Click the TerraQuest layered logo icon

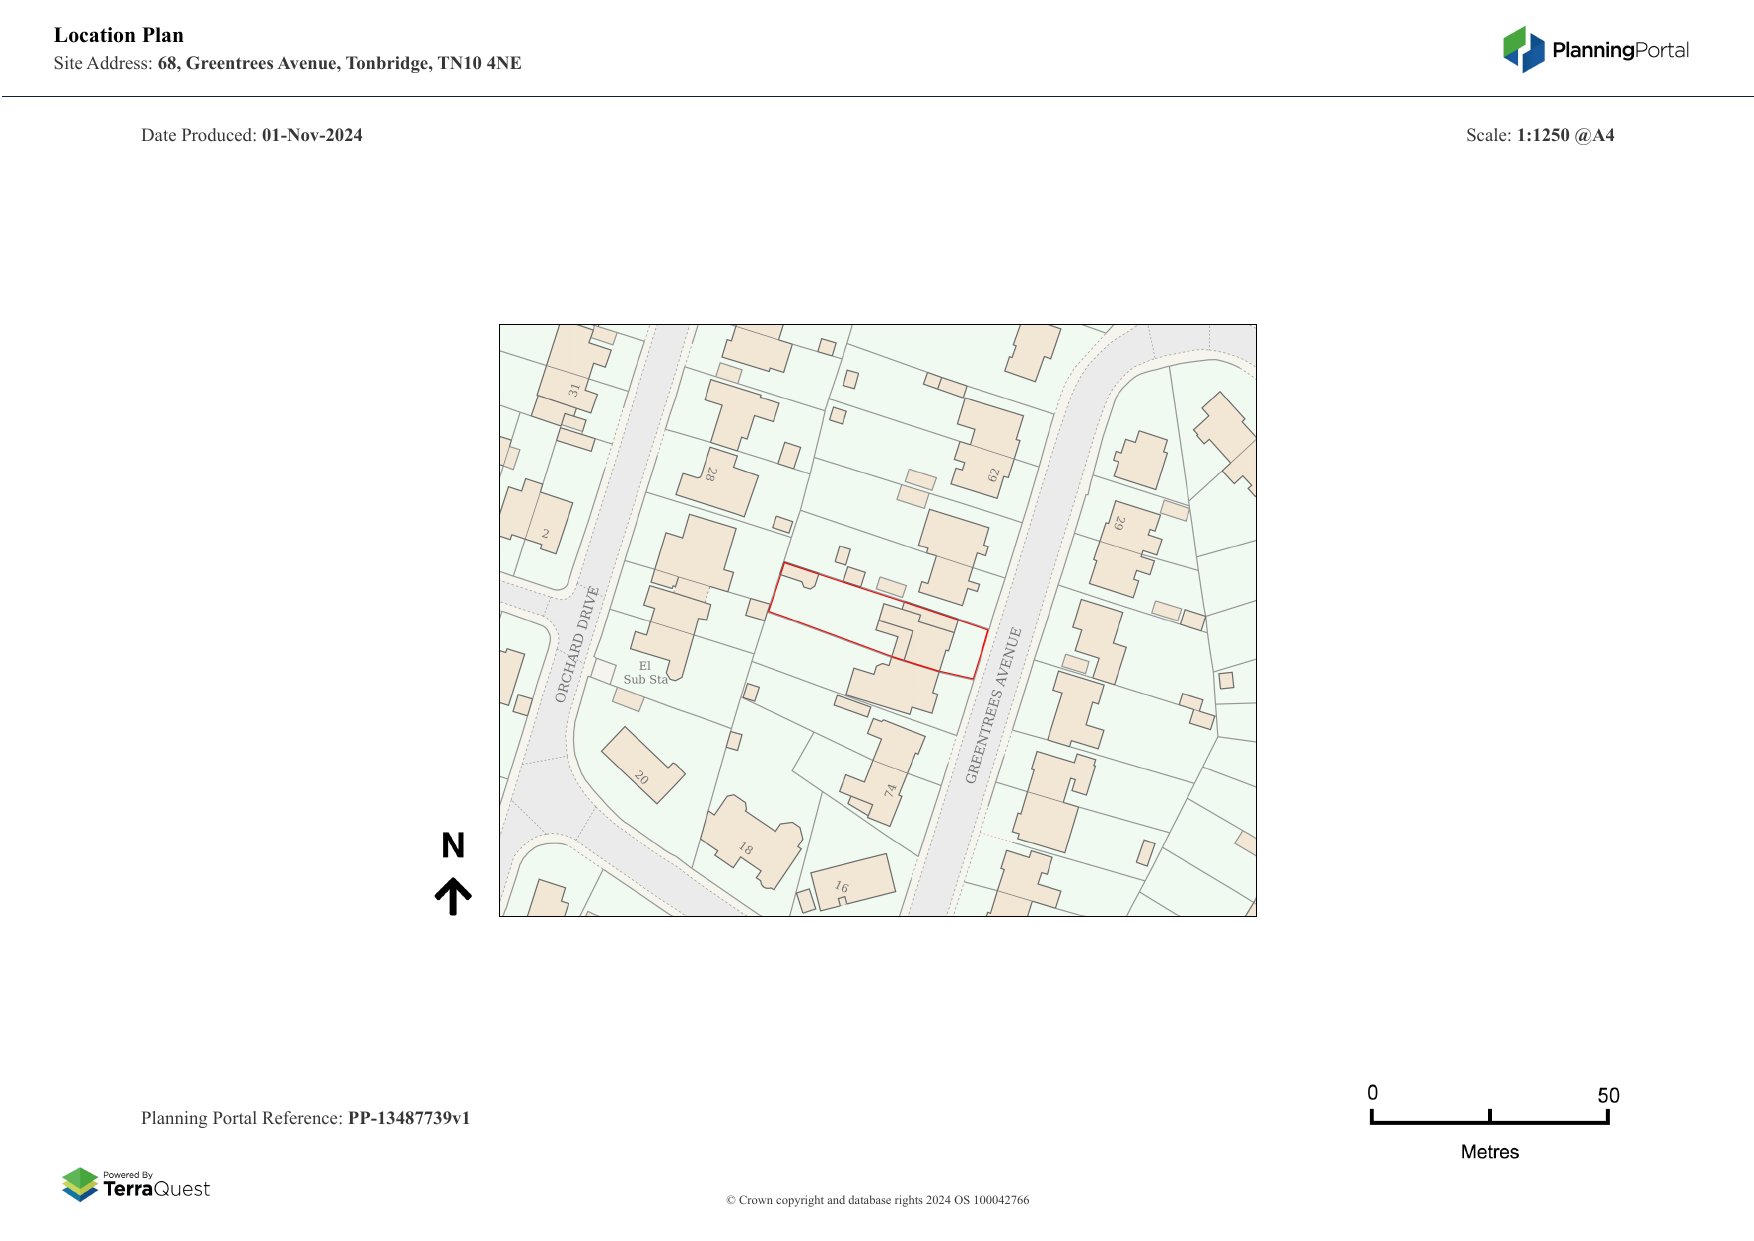coord(80,1184)
